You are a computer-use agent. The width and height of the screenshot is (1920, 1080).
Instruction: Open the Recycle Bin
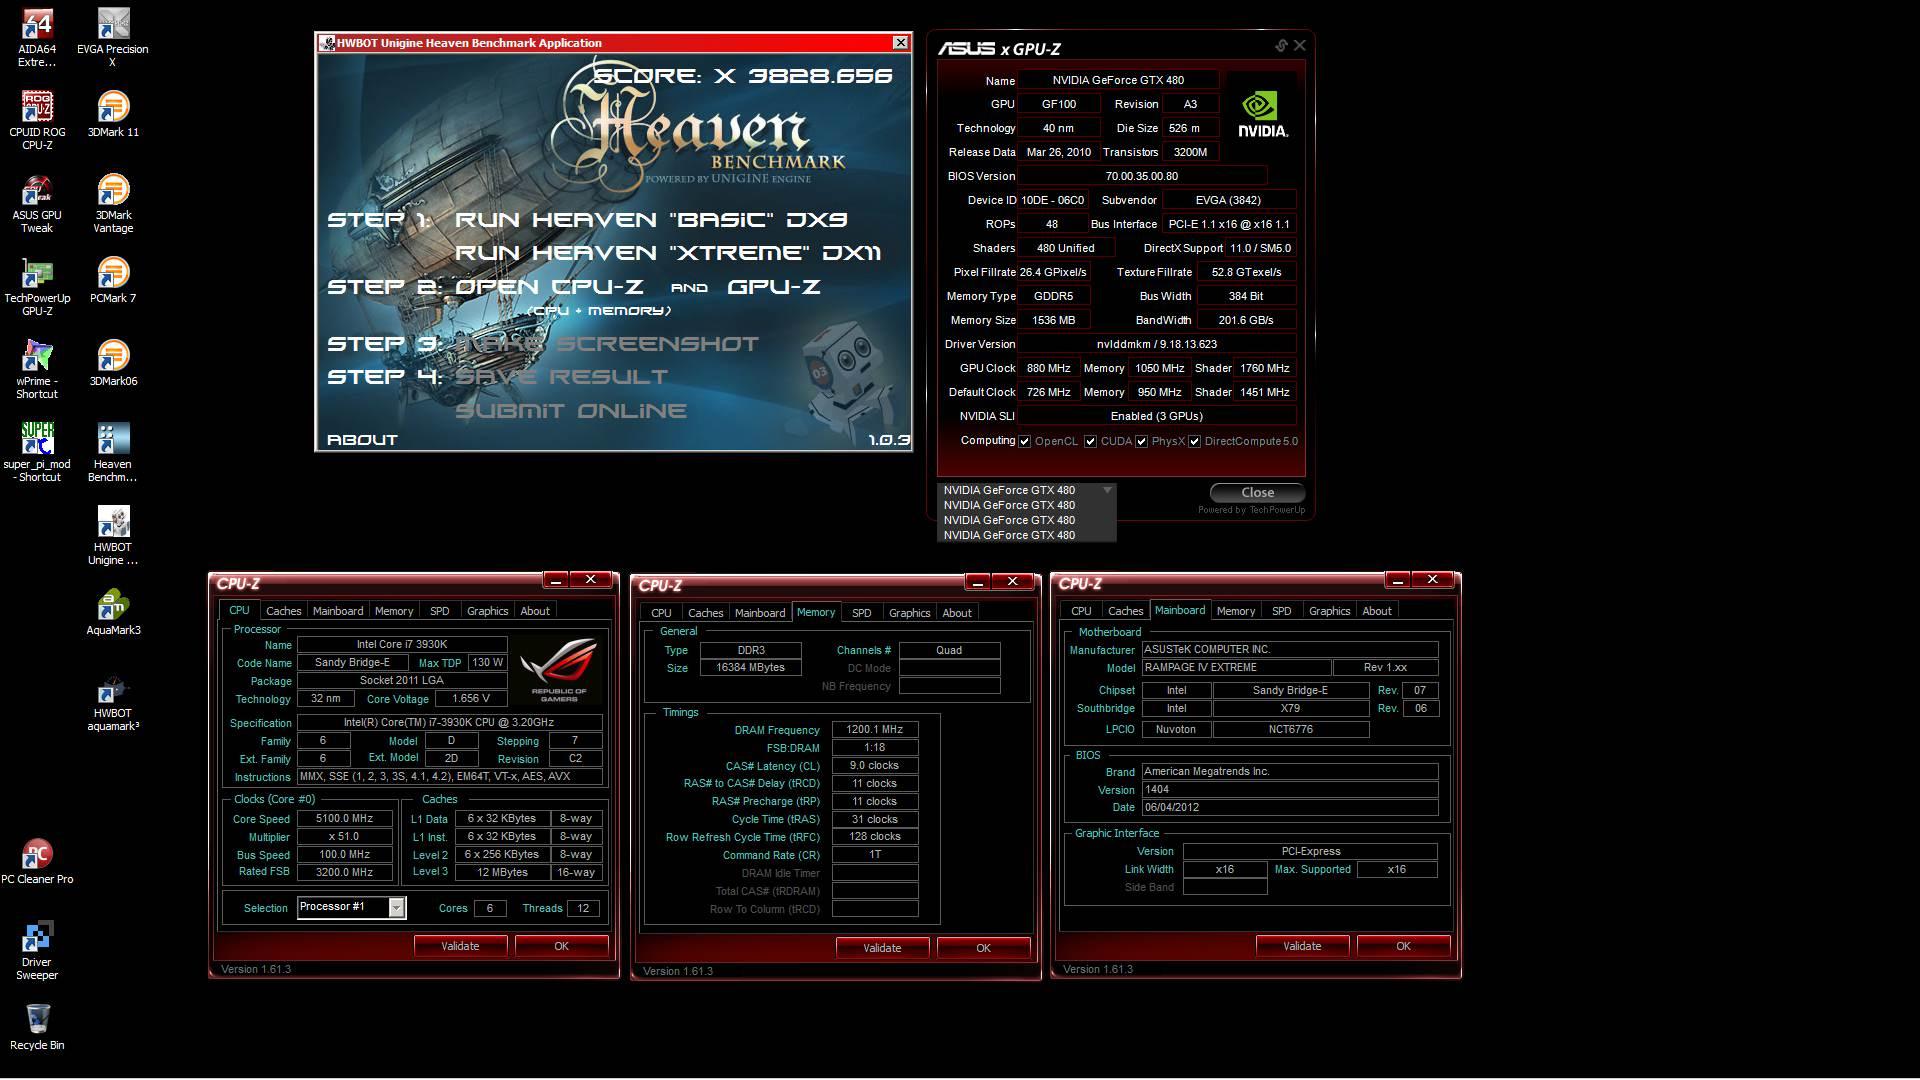tap(37, 1028)
